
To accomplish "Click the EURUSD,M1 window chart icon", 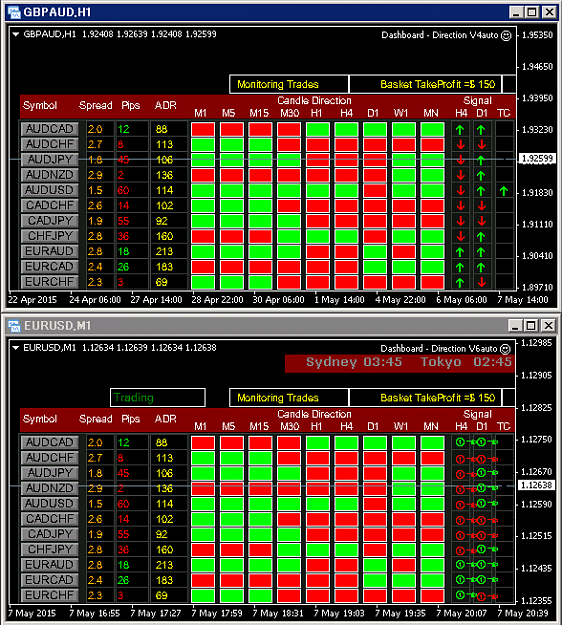I will (14, 326).
